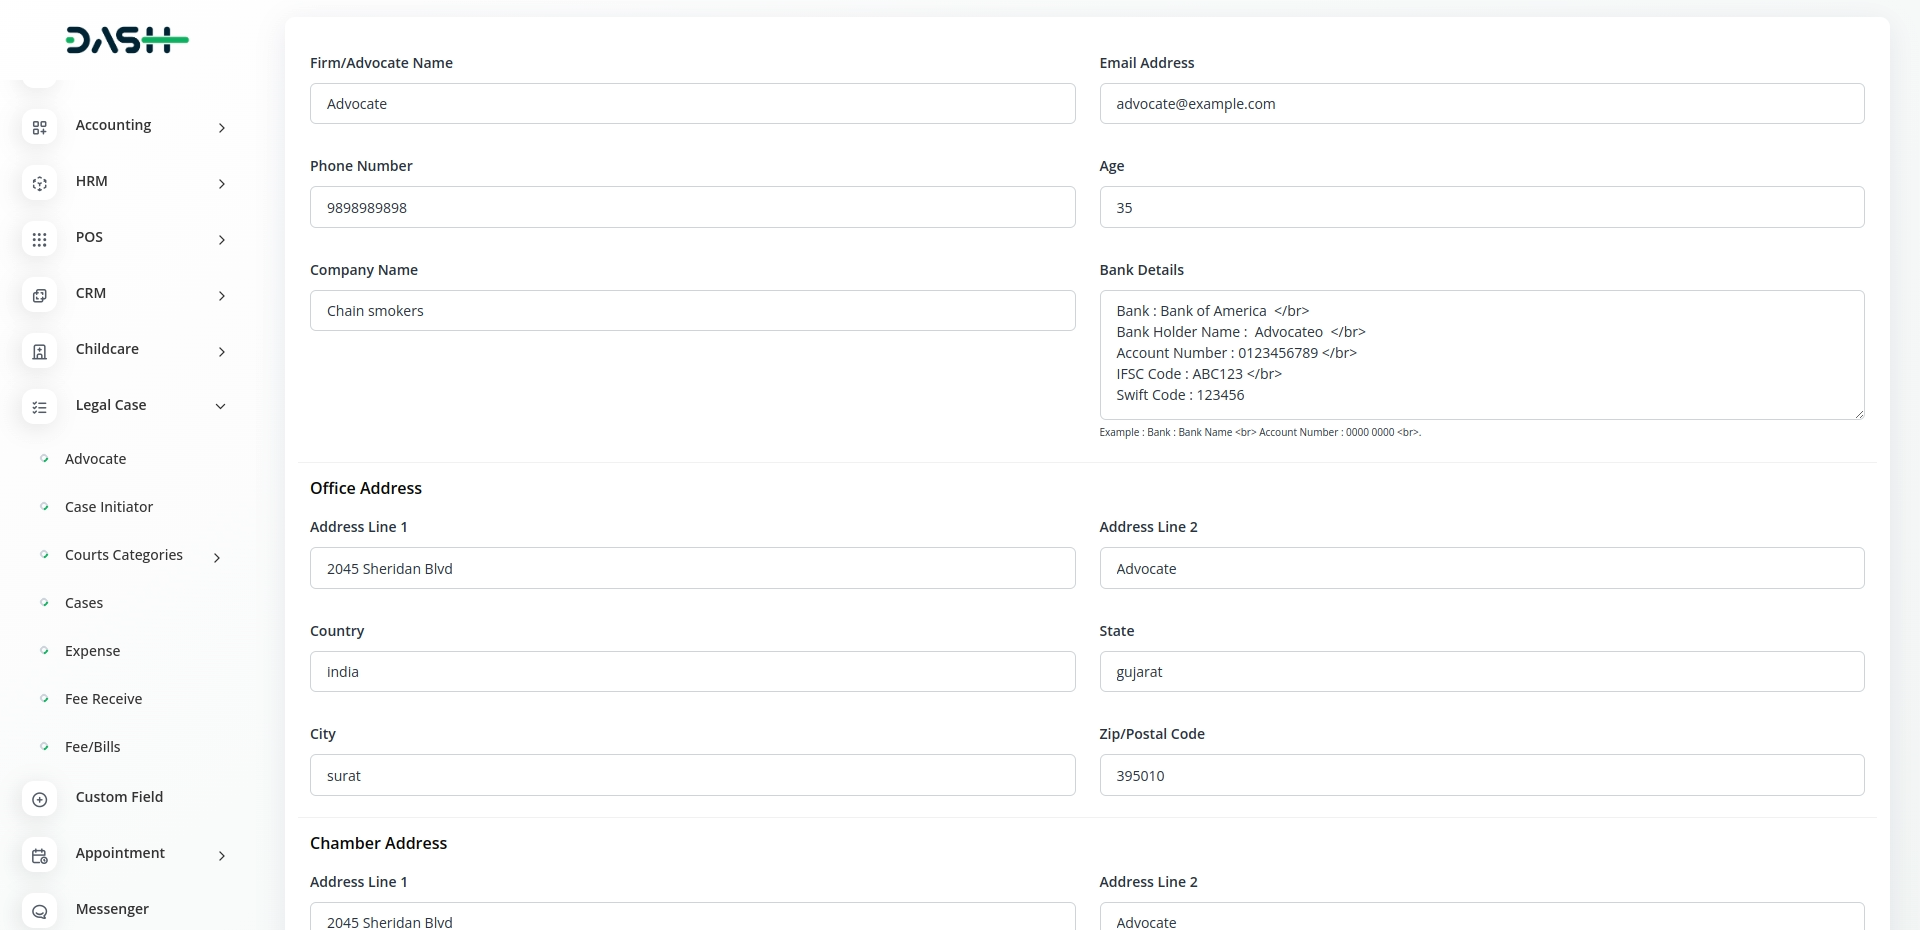
Task: Open the Expense page link
Action: coord(92,651)
